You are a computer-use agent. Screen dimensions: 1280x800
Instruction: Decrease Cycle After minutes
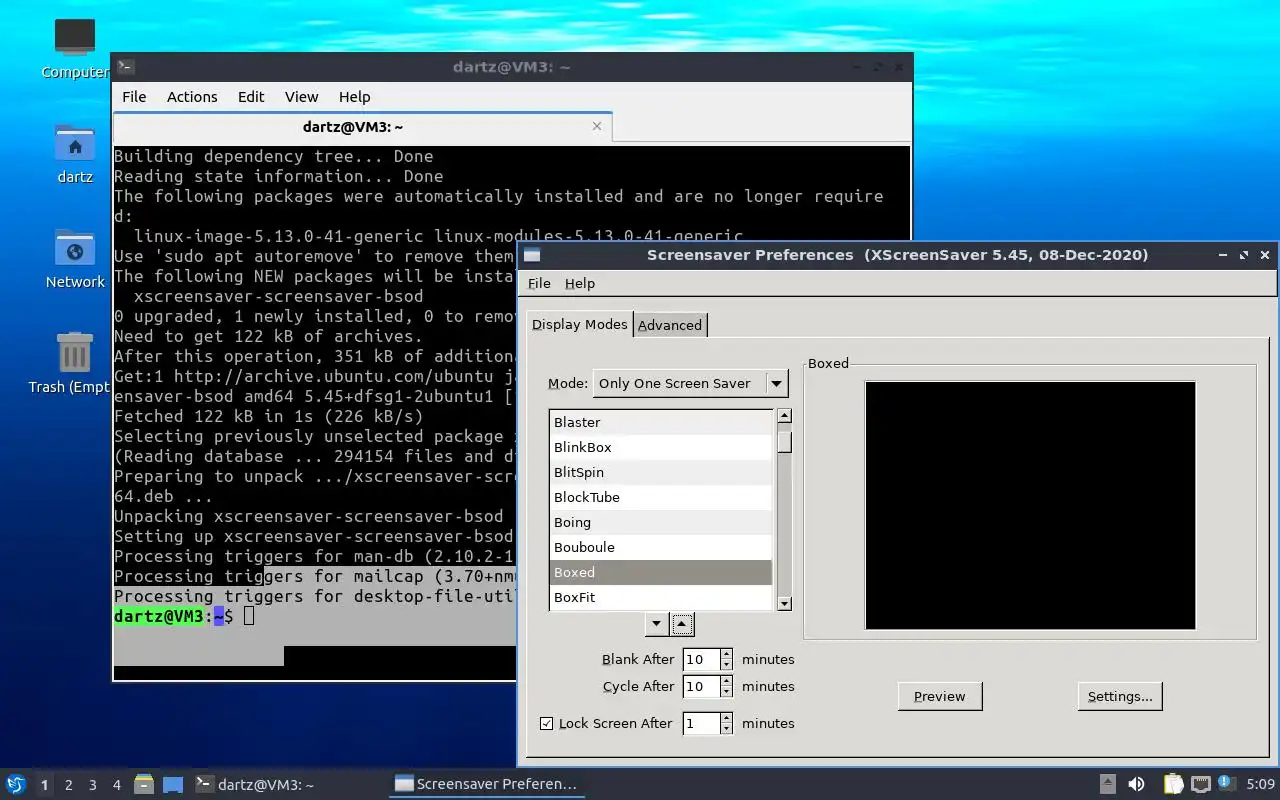pyautogui.click(x=726, y=692)
